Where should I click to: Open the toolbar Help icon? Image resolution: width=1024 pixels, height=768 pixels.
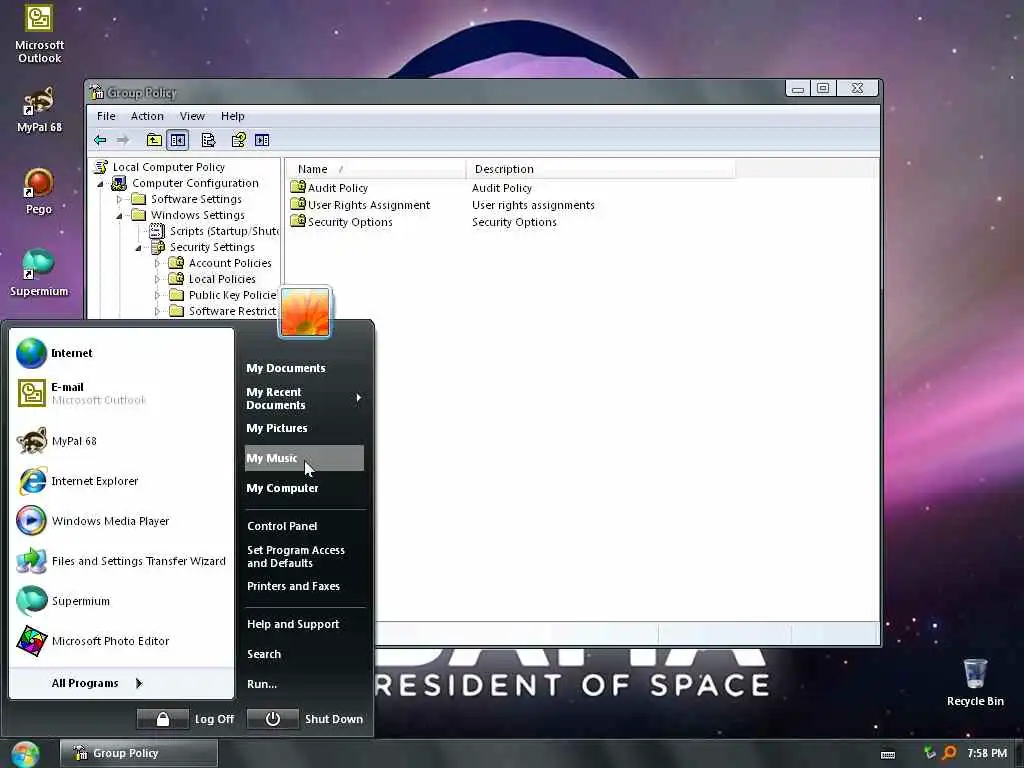click(239, 140)
